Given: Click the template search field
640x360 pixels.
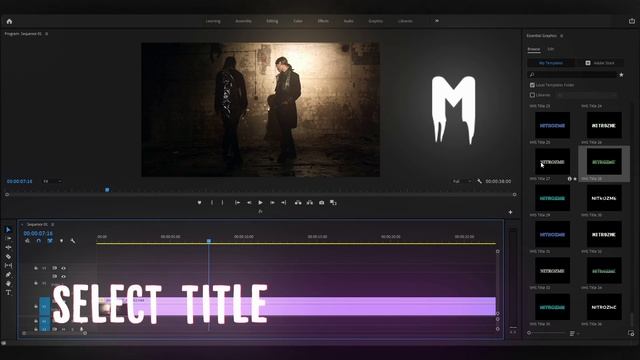Looking at the screenshot, I should [573, 75].
